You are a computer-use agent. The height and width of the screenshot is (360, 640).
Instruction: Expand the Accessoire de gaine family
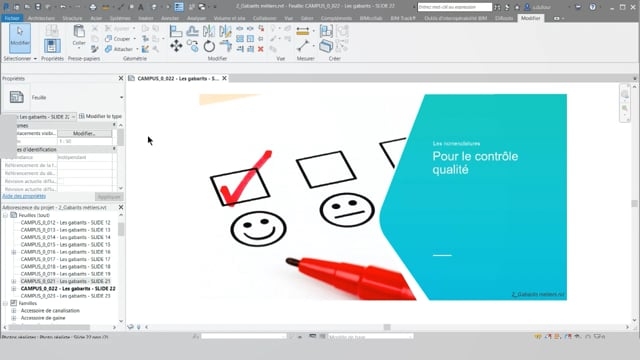pyautogui.click(x=13, y=318)
